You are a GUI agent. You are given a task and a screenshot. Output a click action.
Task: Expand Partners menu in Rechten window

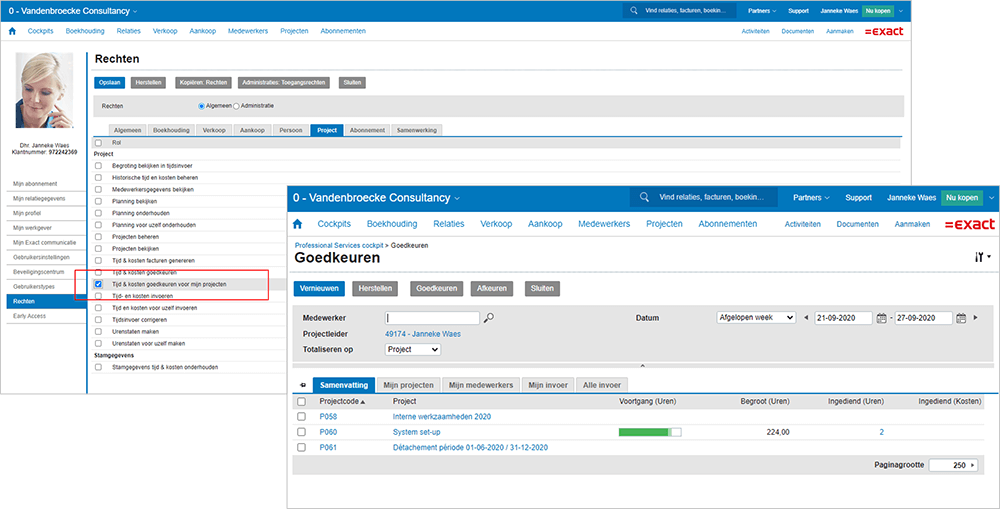(x=762, y=11)
